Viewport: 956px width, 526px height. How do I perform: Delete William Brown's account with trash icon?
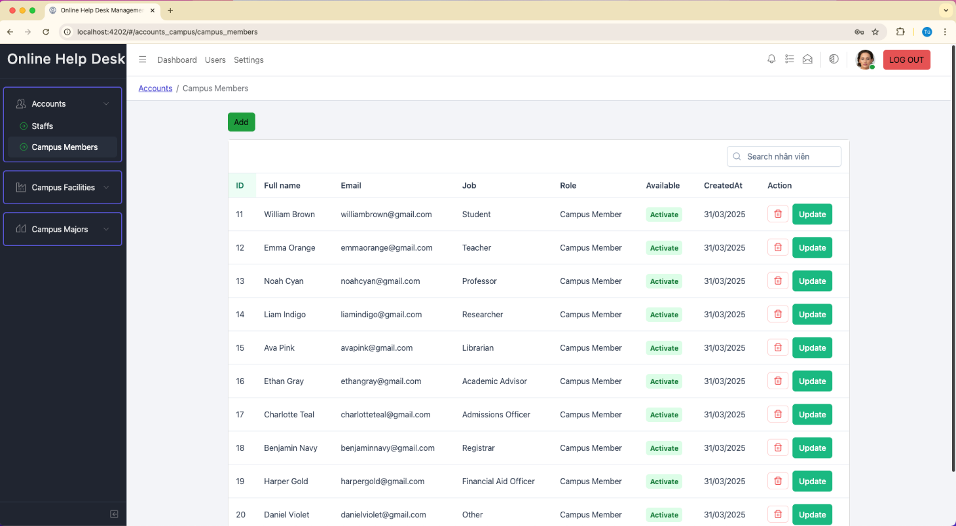click(777, 214)
